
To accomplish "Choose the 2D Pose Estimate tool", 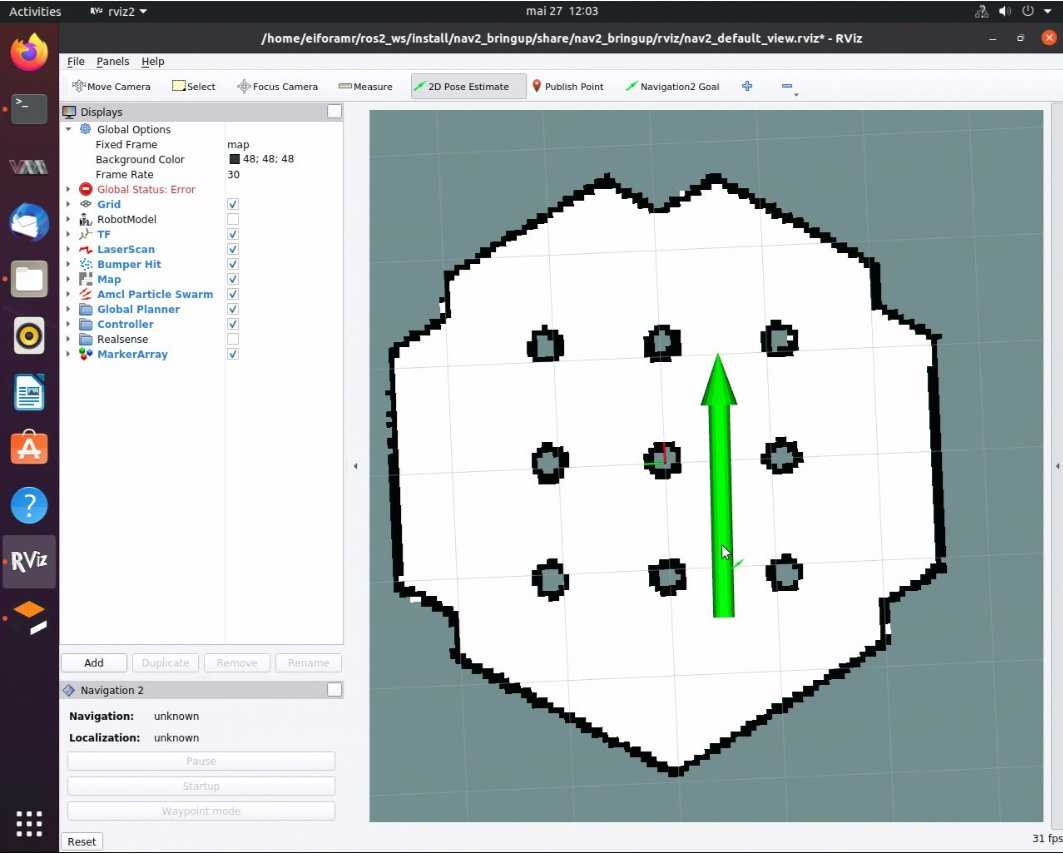I will [x=461, y=86].
